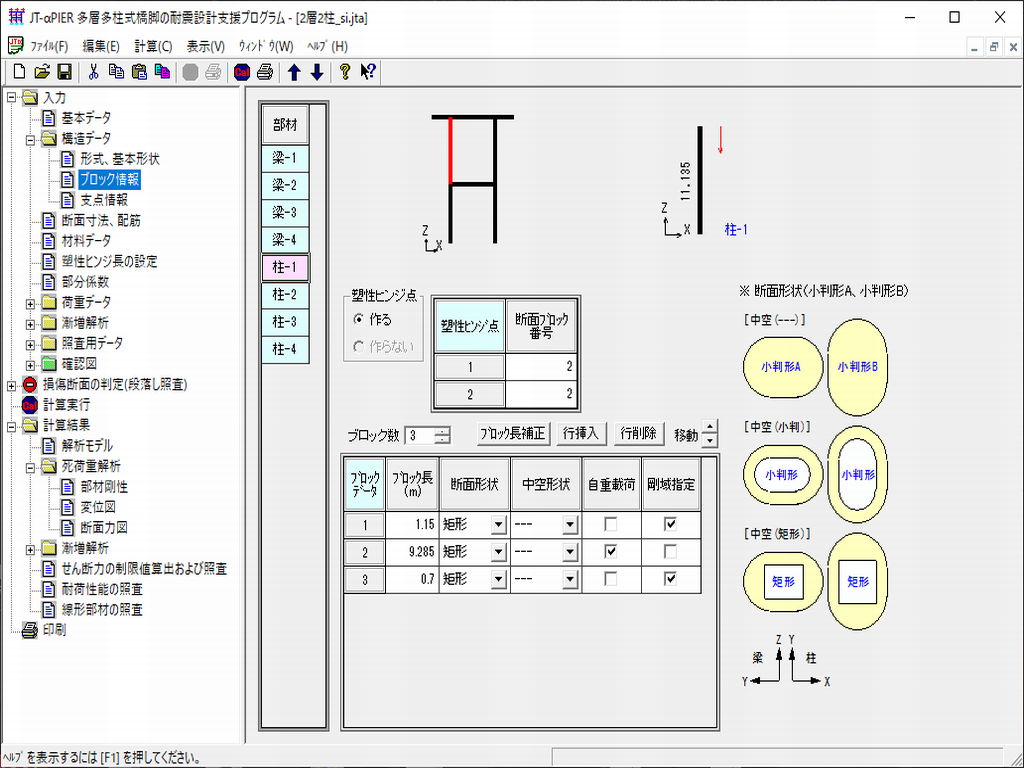This screenshot has height=768, width=1024.
Task: Save the file using the floppy disk icon
Action: pos(63,72)
